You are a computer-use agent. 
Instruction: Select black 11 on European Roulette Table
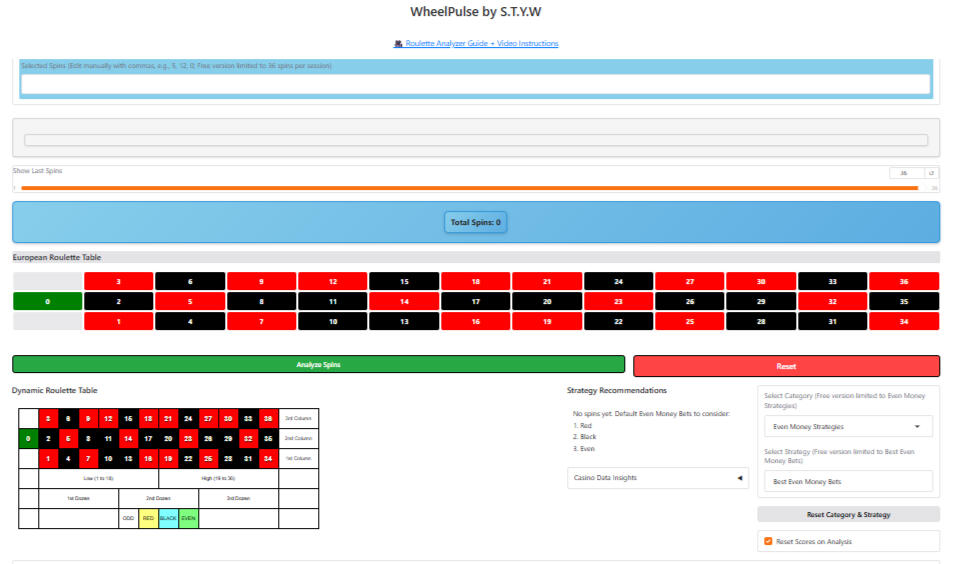[333, 302]
